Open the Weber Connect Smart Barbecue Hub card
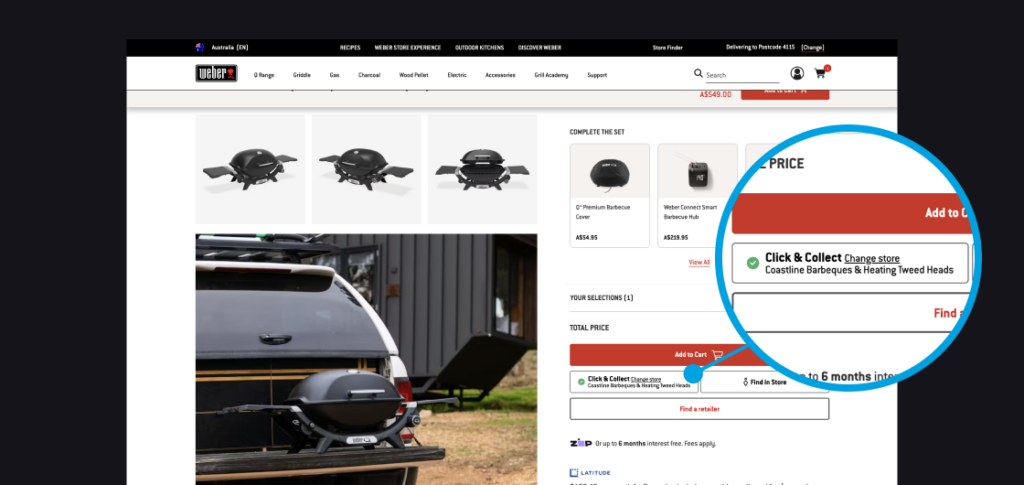The image size is (1024, 485). coord(697,196)
